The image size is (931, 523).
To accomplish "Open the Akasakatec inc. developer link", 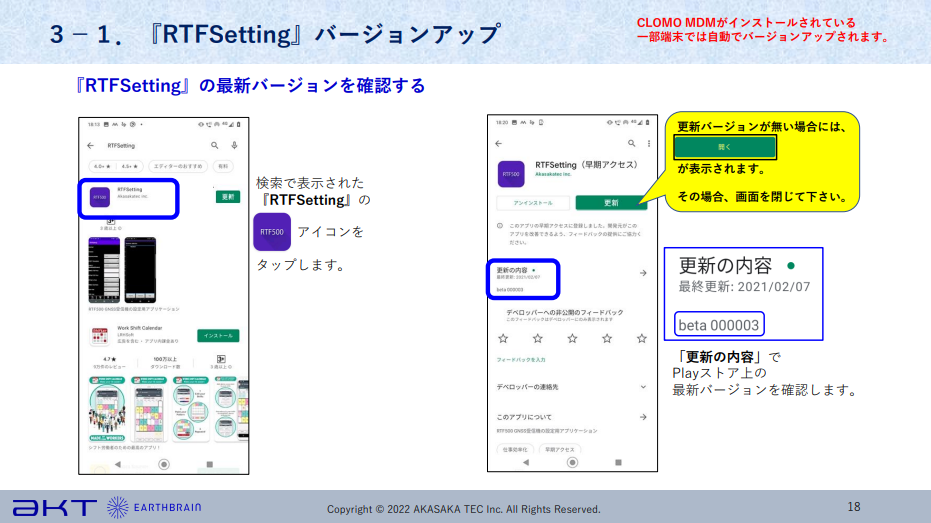I will [553, 175].
